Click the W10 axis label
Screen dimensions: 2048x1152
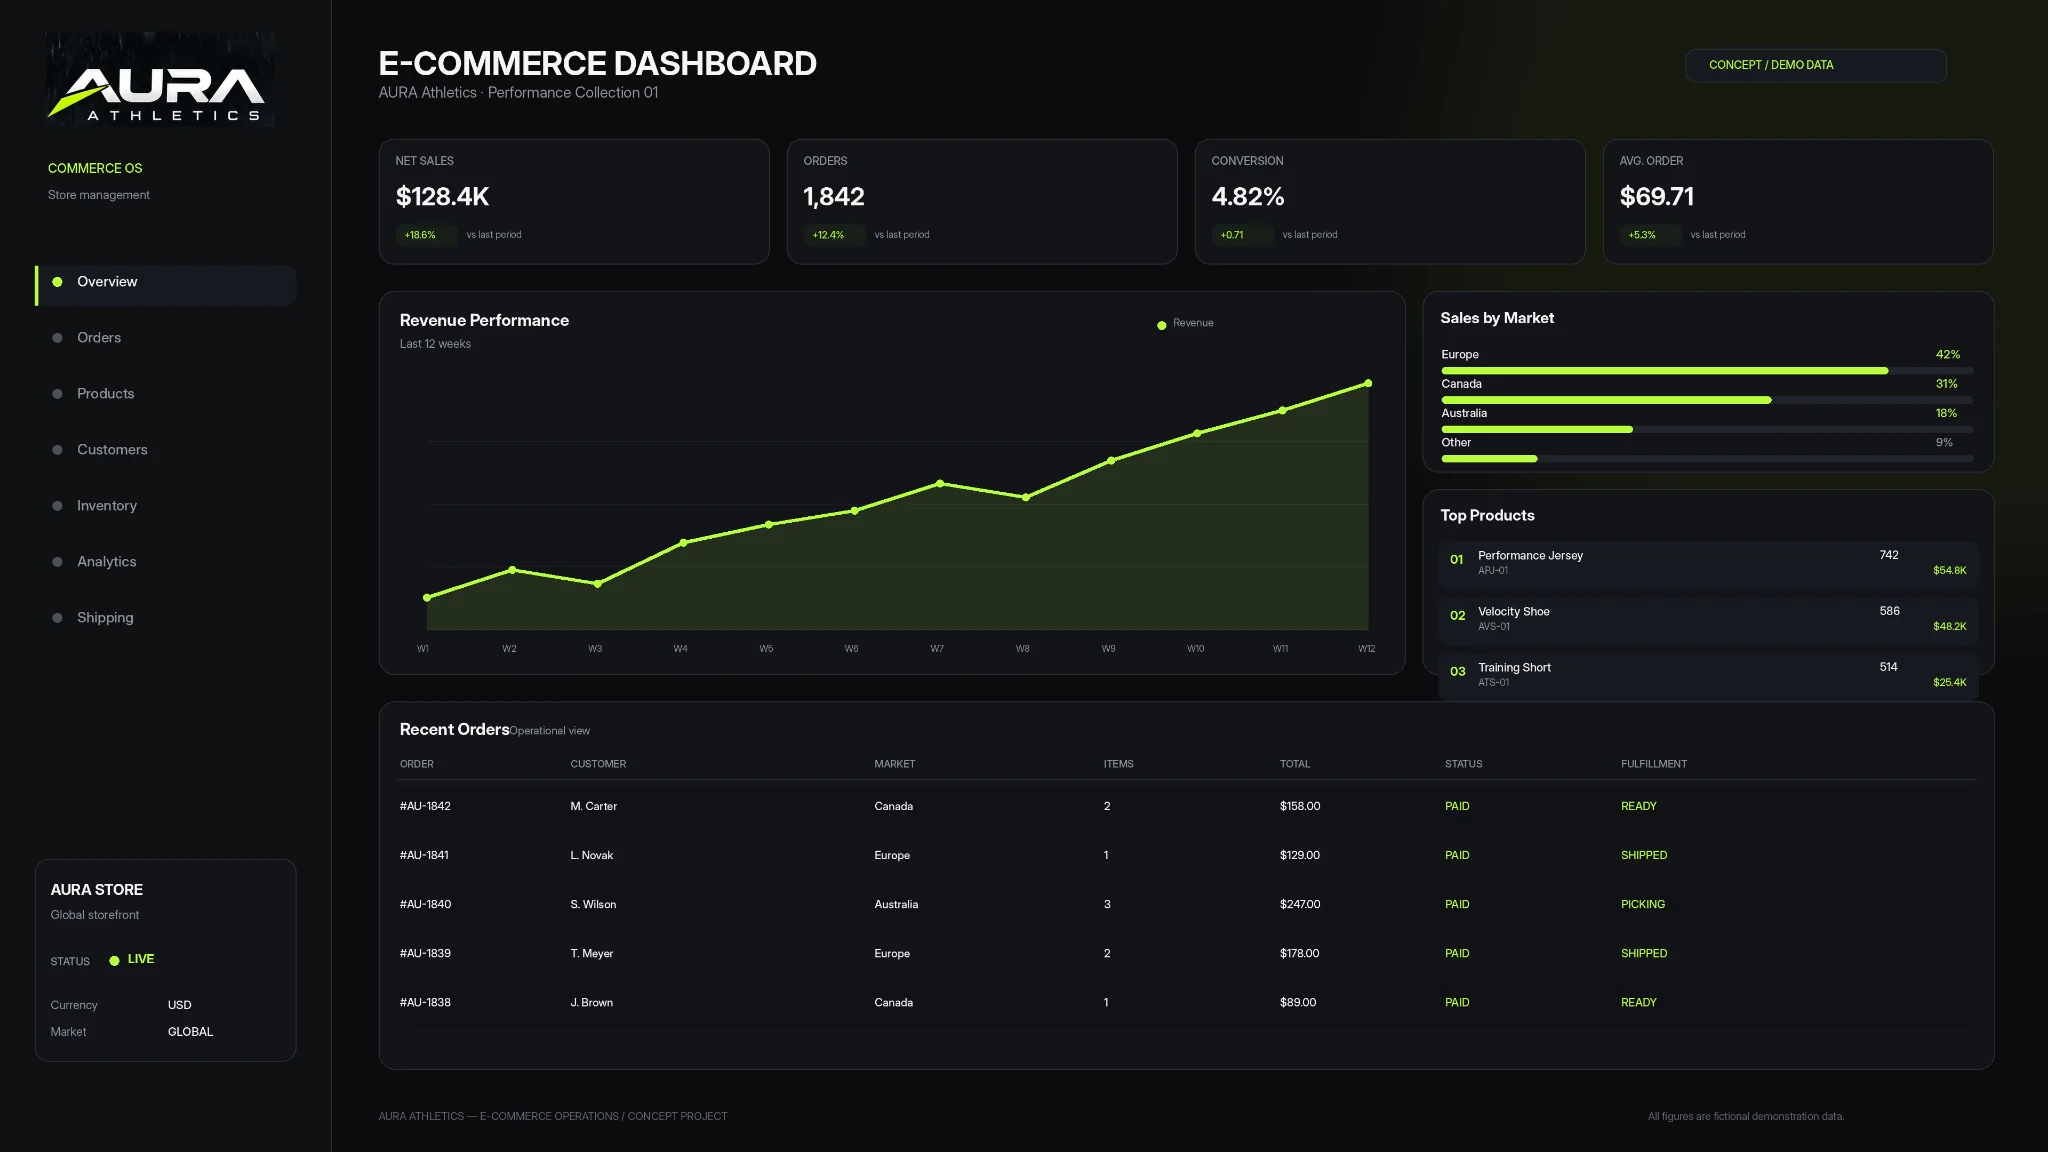[1196, 649]
